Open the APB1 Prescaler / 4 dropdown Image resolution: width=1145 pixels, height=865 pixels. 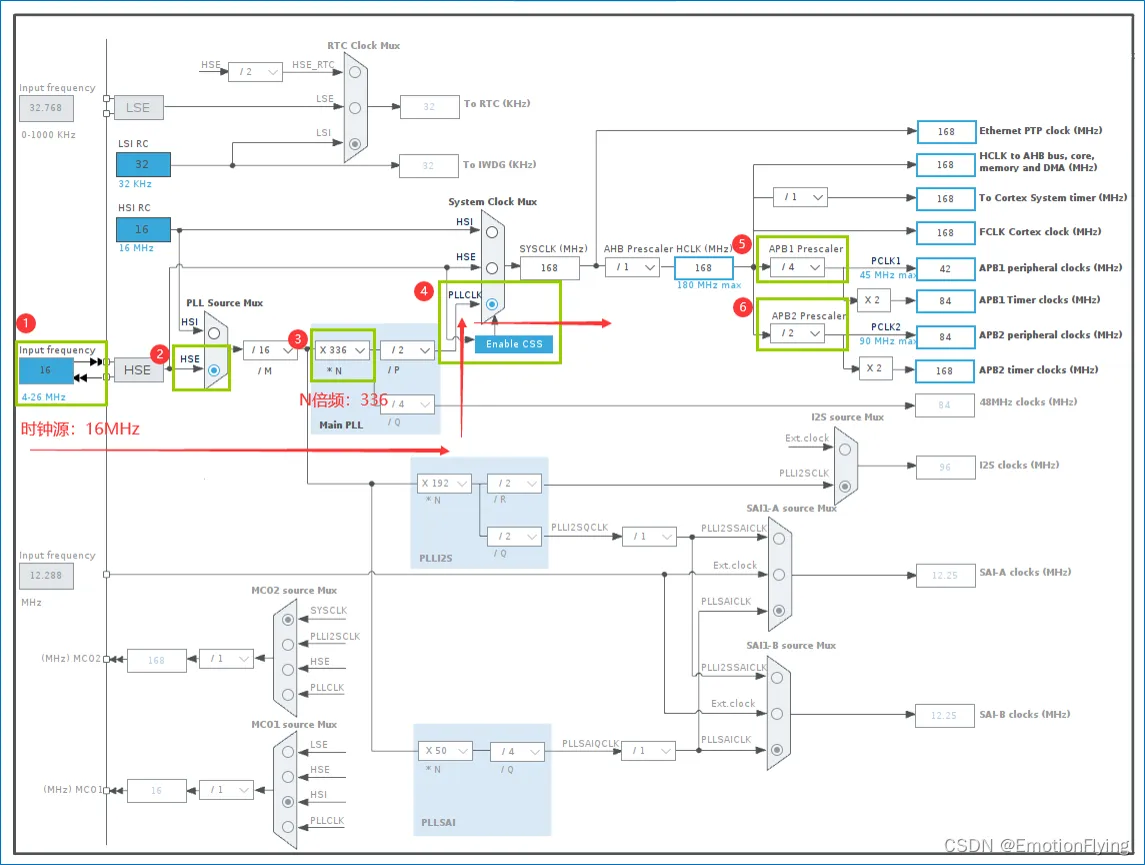pos(798,268)
